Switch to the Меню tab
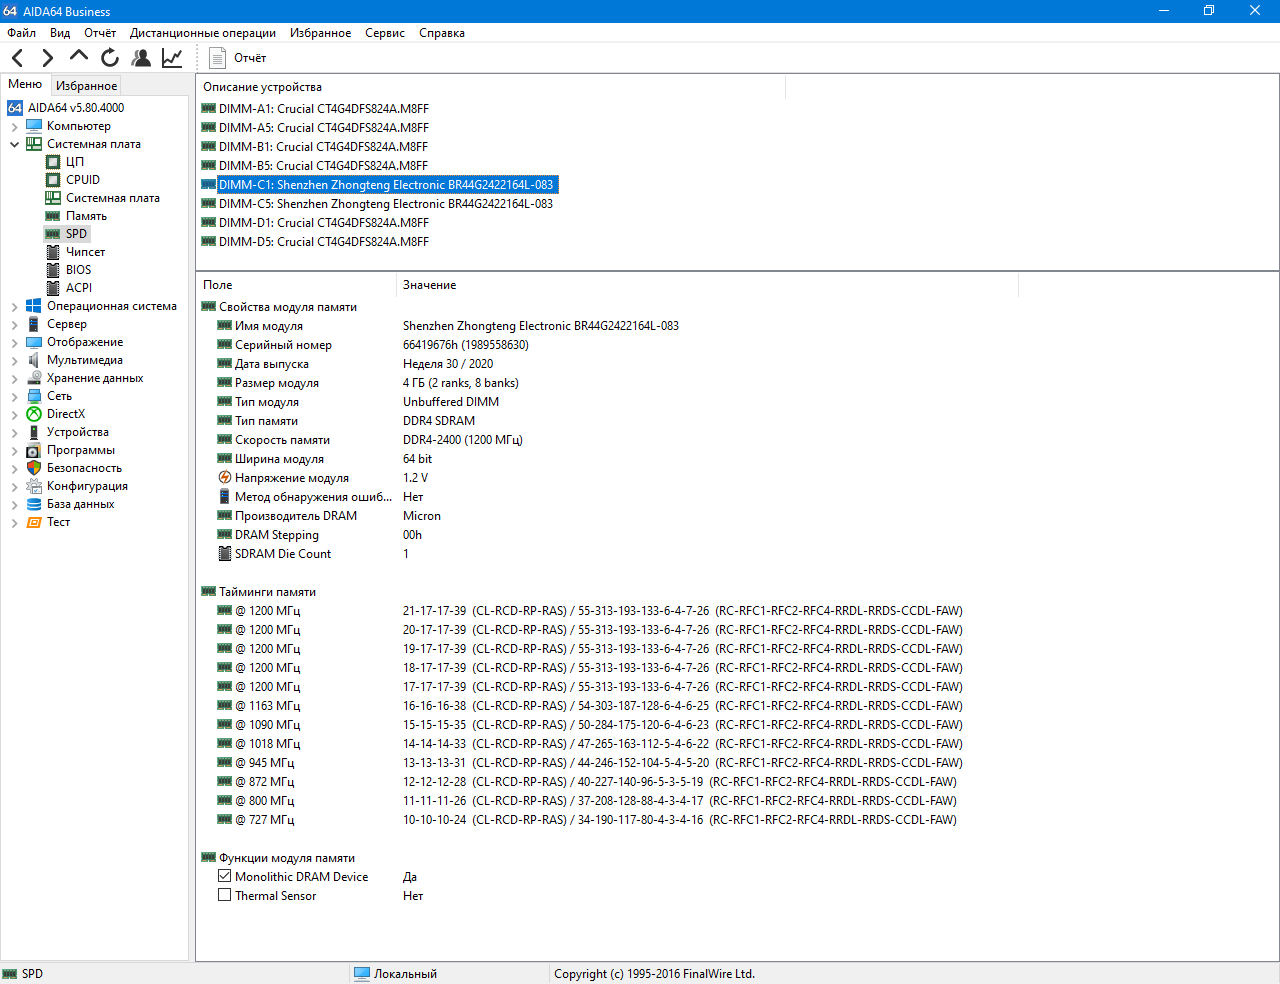The image size is (1280, 984). (25, 84)
